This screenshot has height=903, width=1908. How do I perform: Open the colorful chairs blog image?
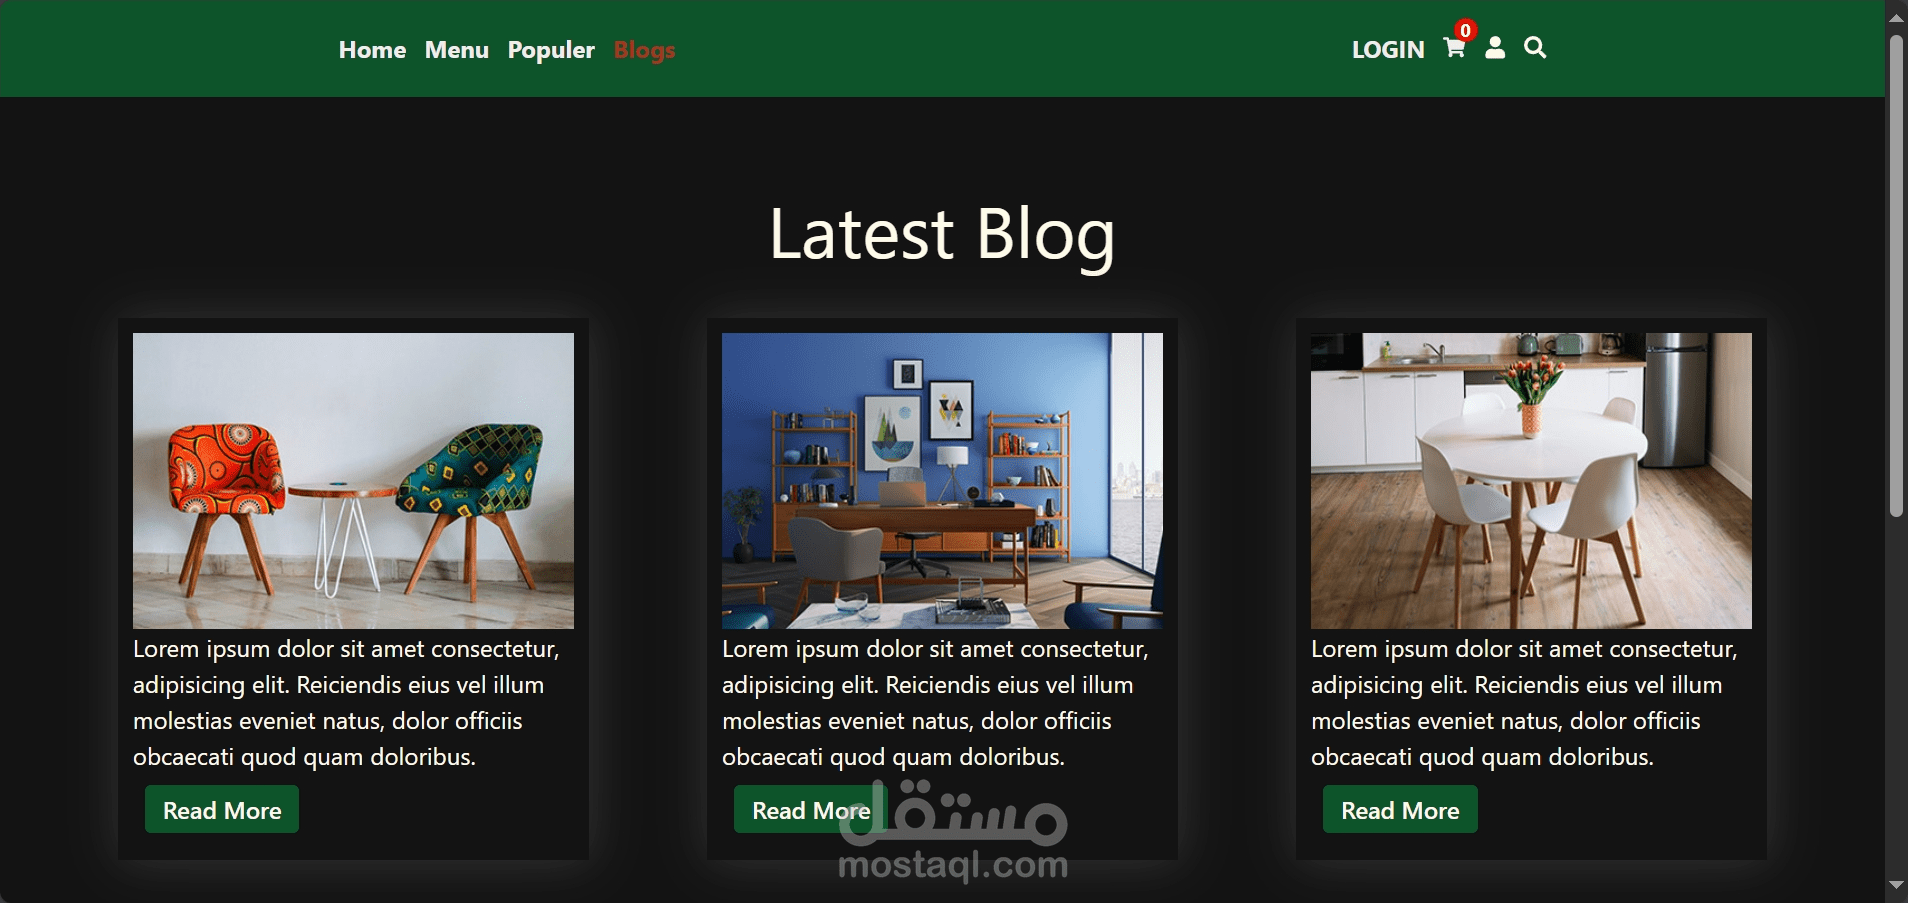coord(353,481)
